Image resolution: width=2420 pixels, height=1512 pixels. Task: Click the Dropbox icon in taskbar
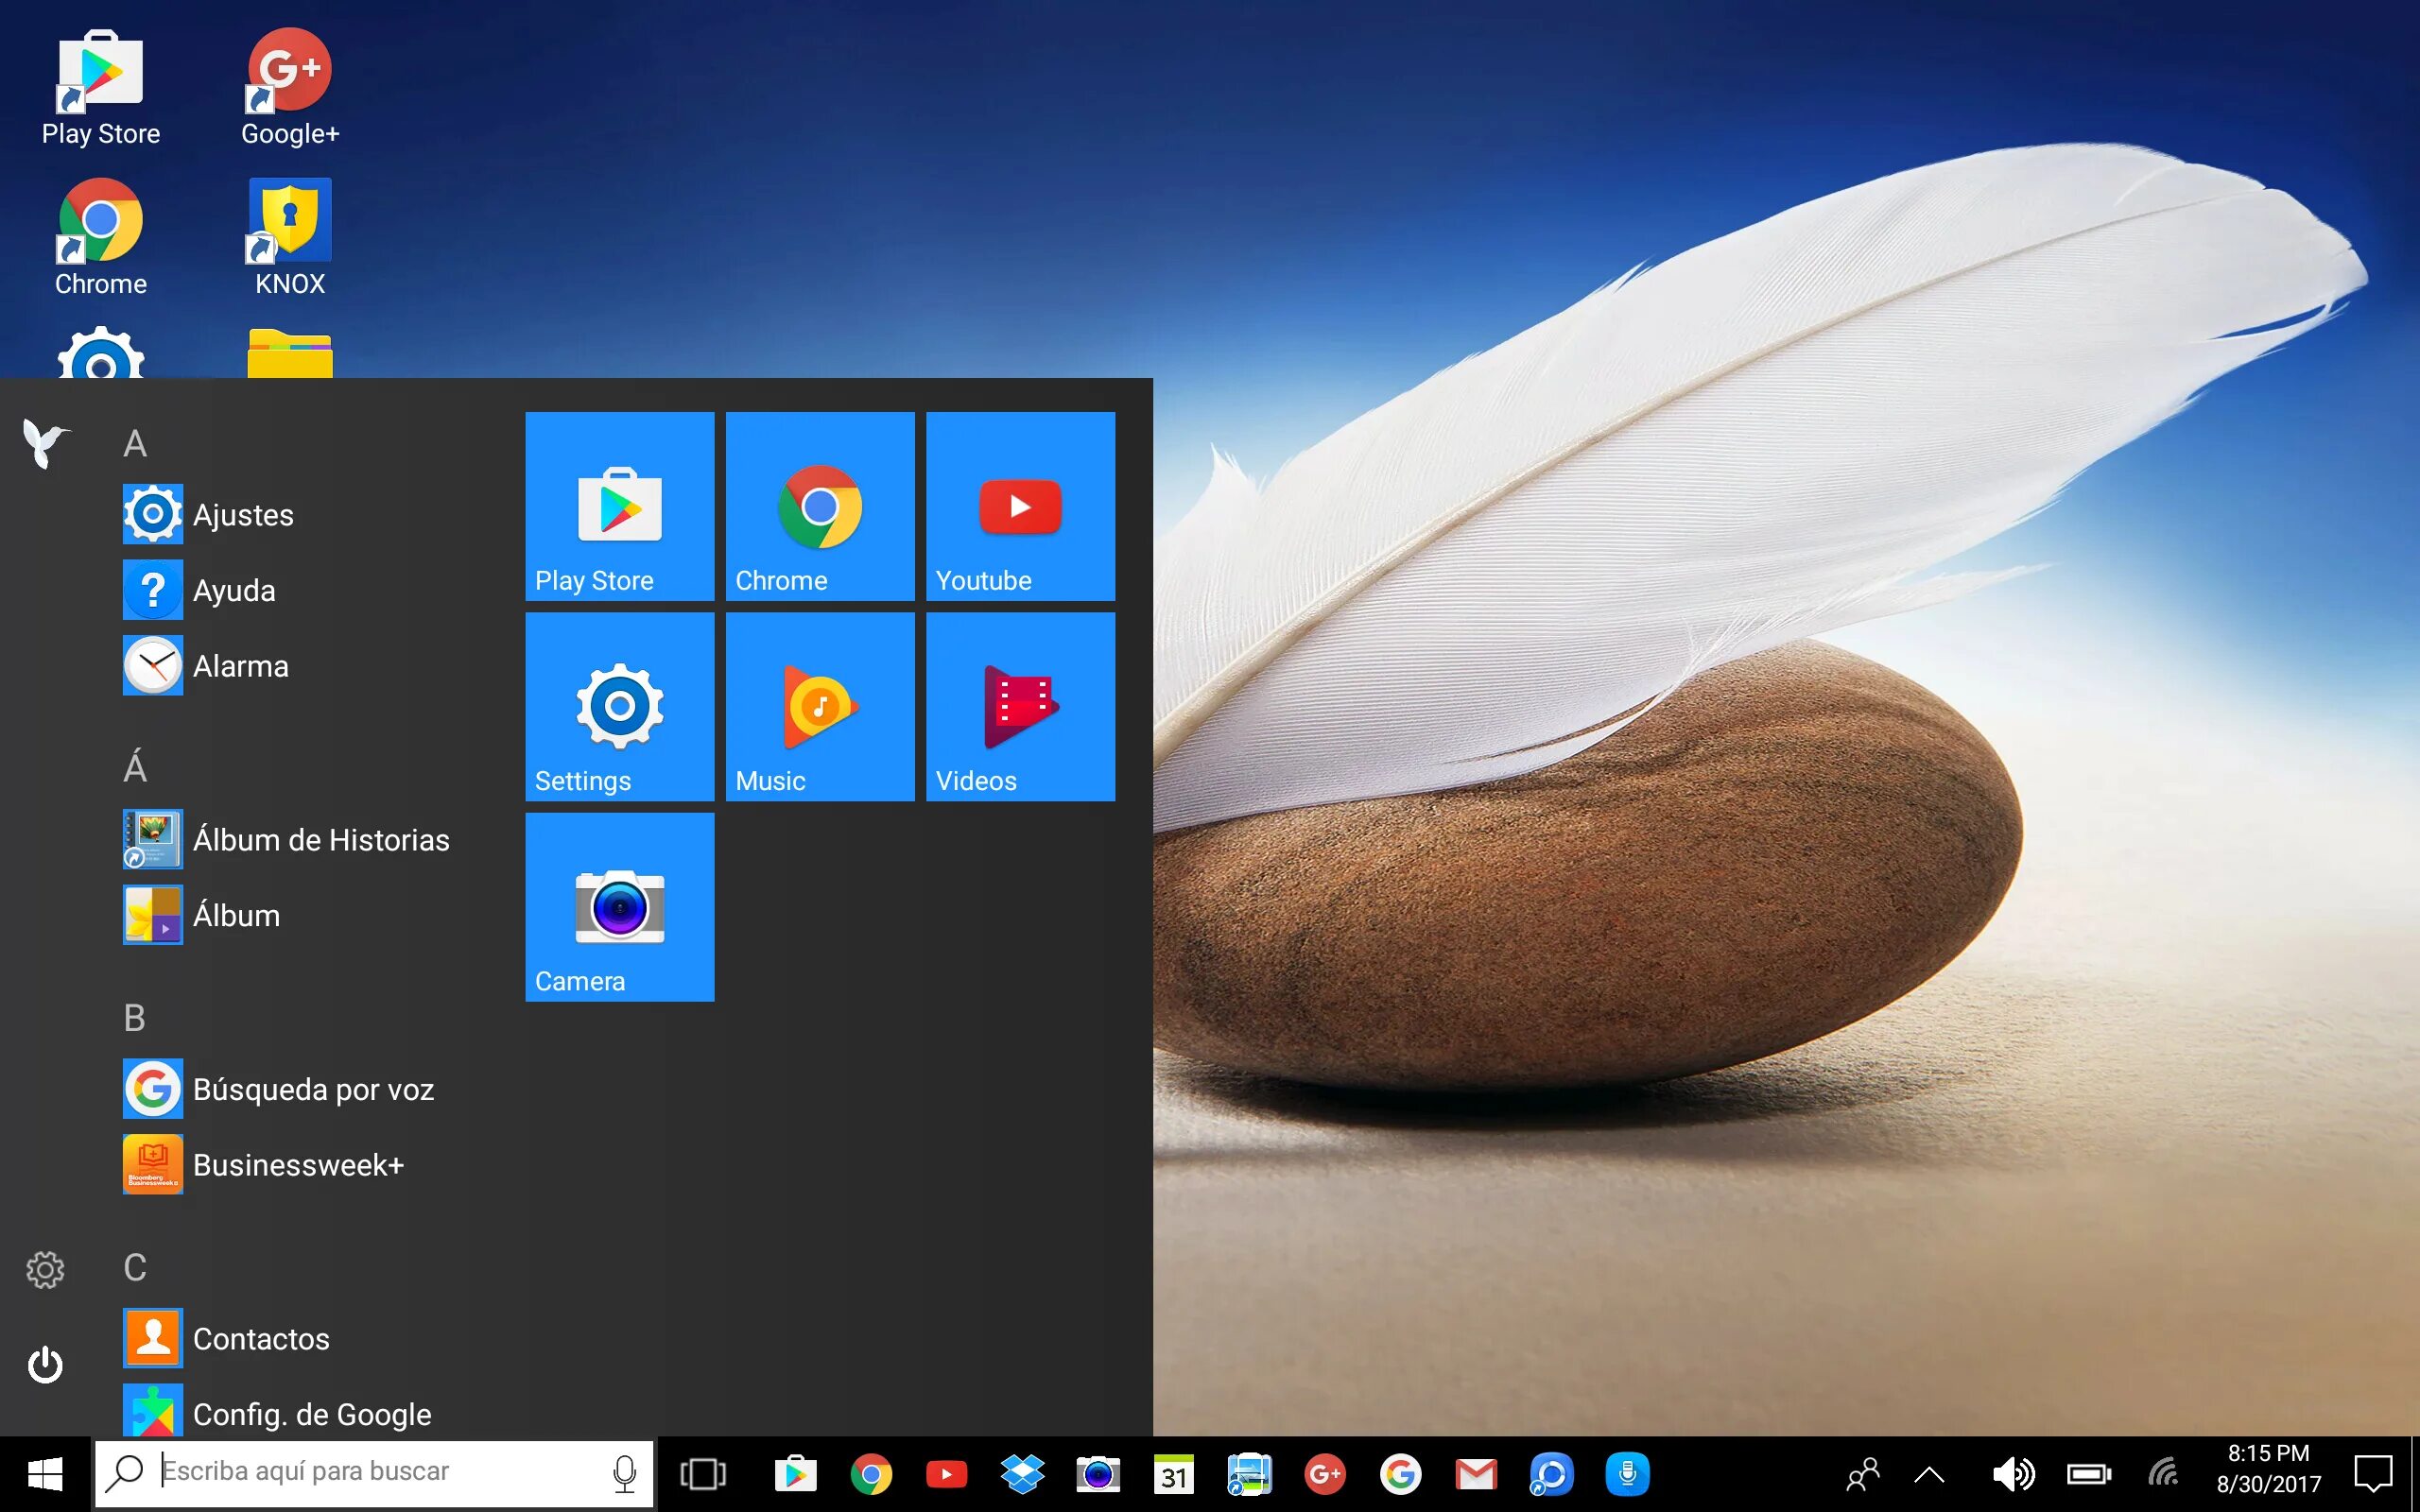point(1022,1474)
